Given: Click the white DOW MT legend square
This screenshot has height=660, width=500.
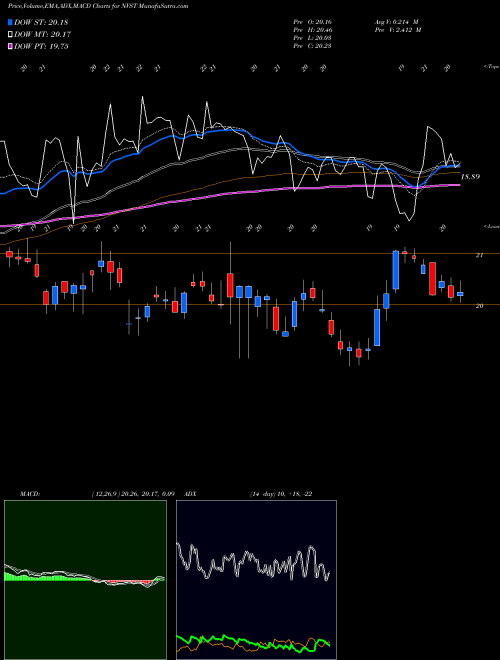Looking at the screenshot, I should tap(10, 35).
